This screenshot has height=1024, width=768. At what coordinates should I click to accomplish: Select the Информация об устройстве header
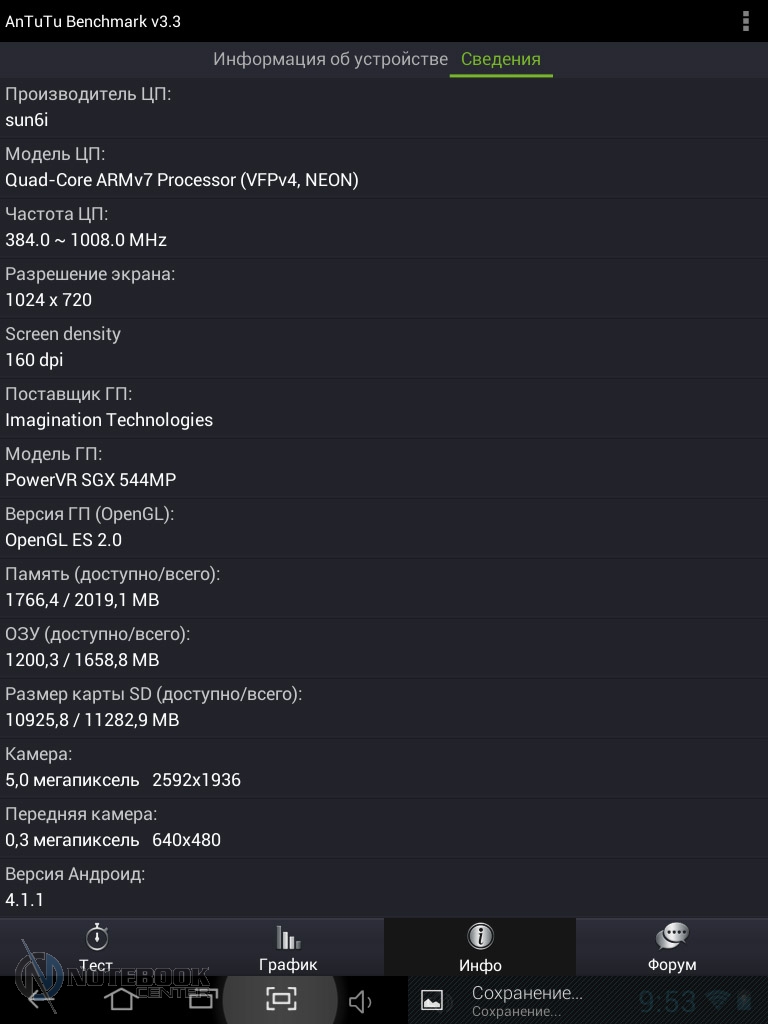[x=330, y=59]
